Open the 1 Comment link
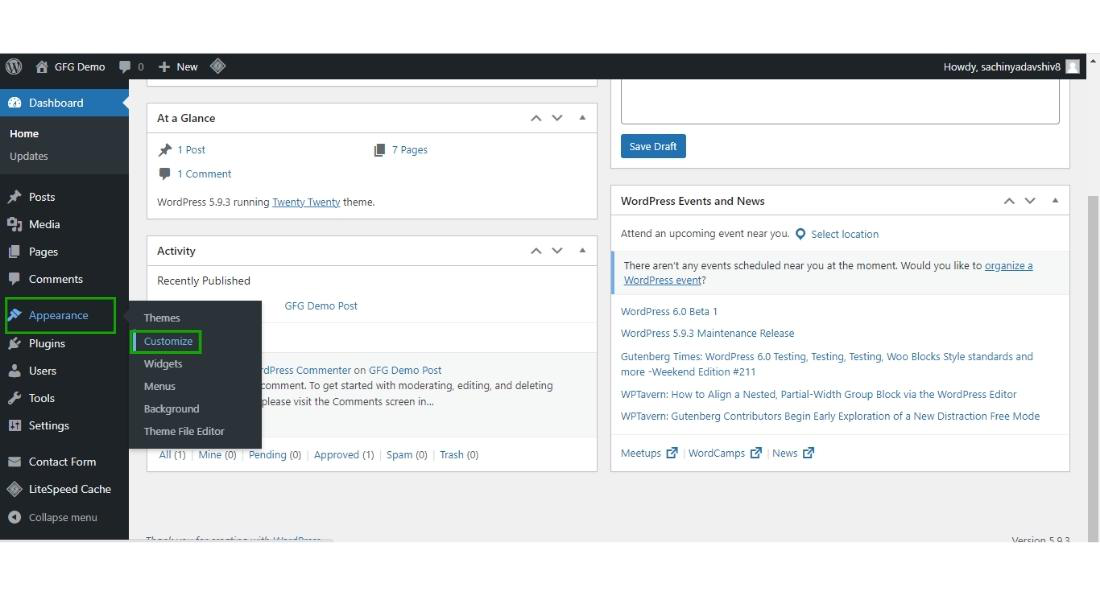Viewport: 1100px width, 600px height. tap(204, 174)
